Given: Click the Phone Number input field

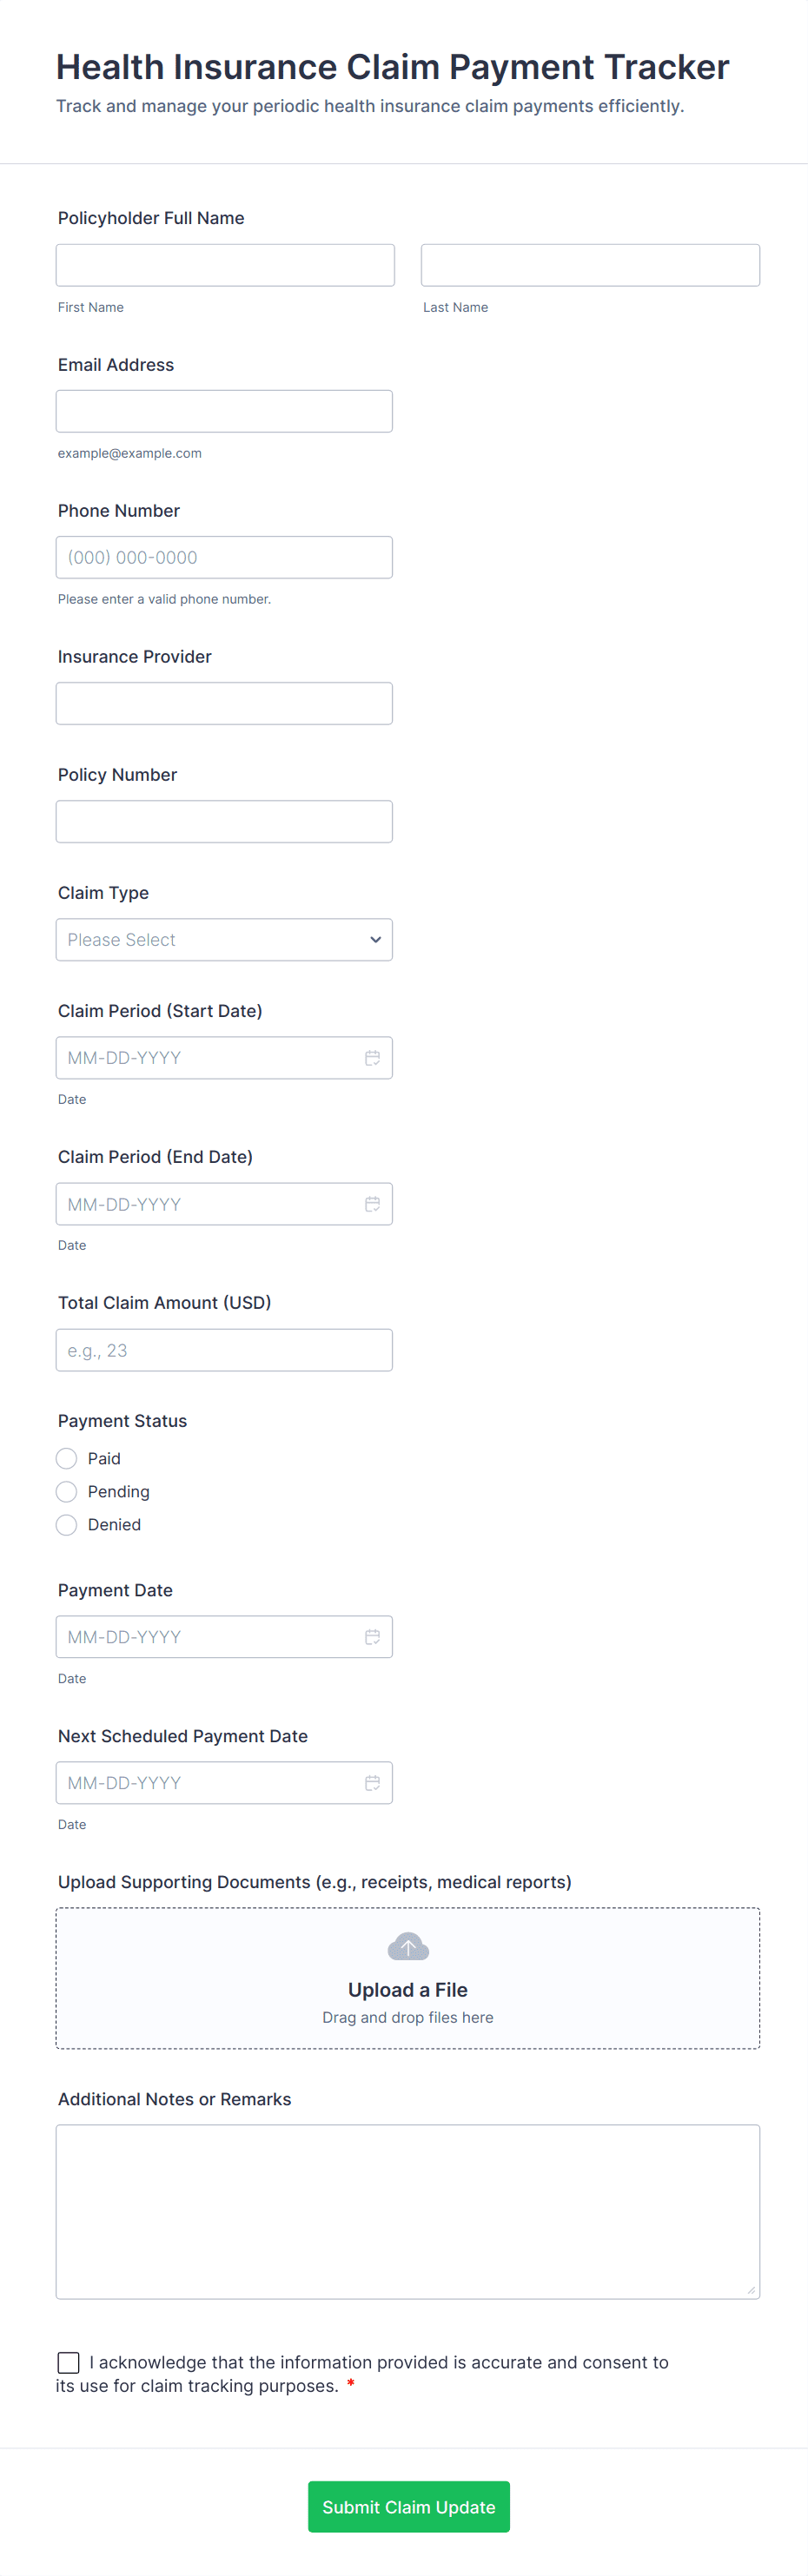Looking at the screenshot, I should (224, 557).
